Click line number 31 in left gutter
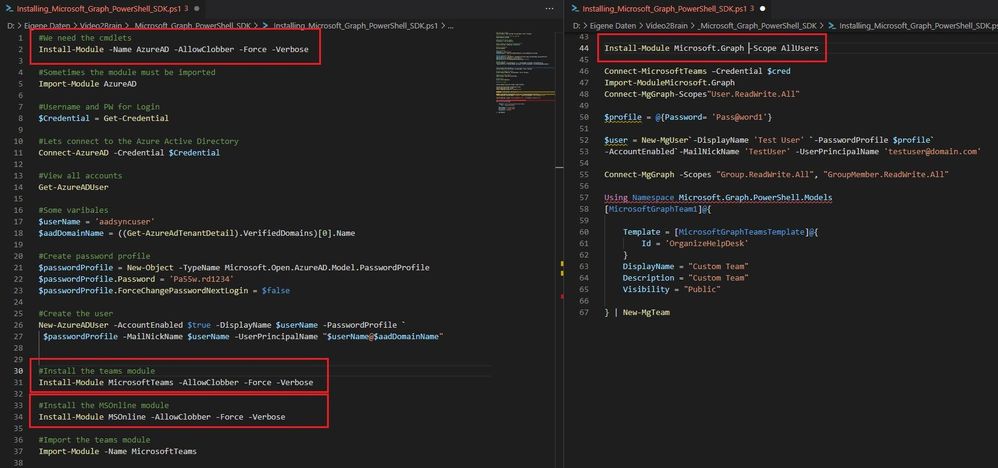 [x=19, y=382]
